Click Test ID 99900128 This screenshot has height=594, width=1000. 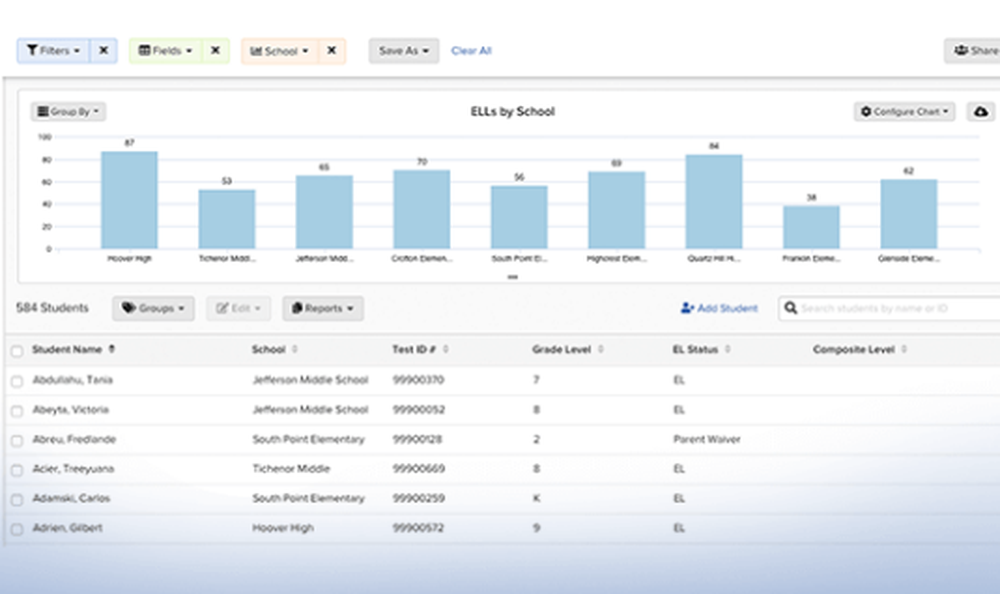tap(418, 439)
